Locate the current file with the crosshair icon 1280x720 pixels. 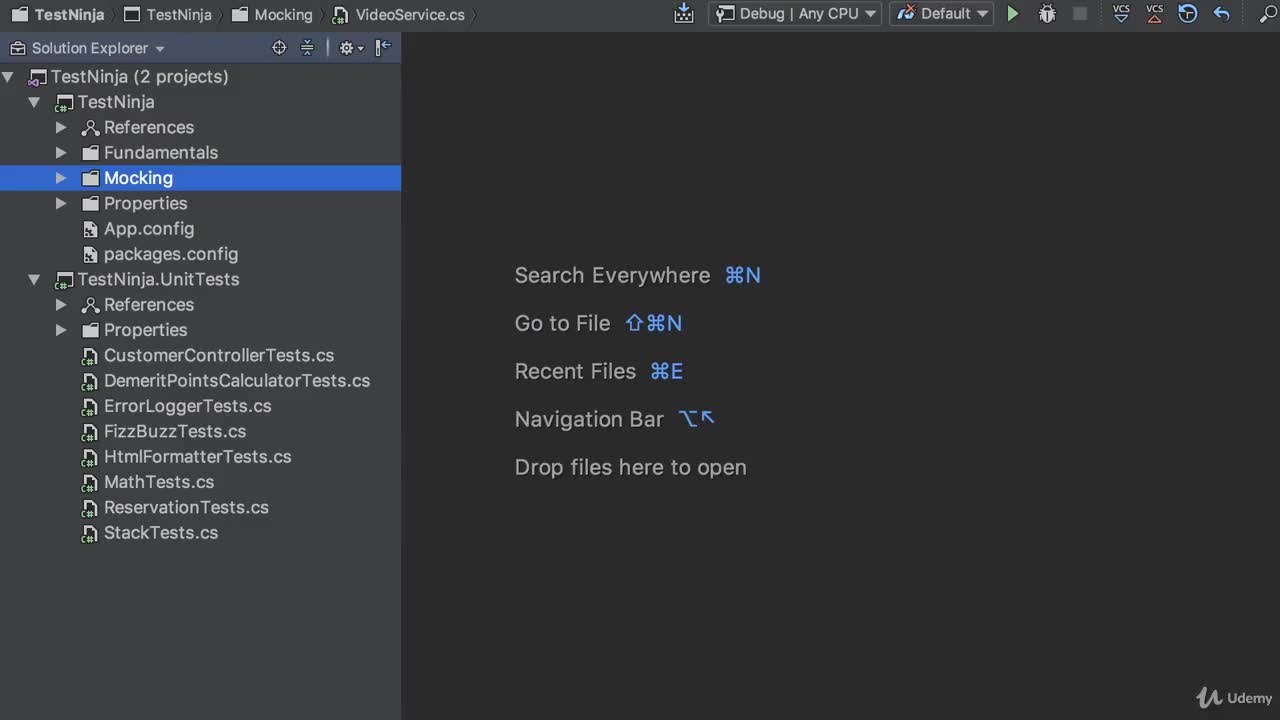(279, 47)
